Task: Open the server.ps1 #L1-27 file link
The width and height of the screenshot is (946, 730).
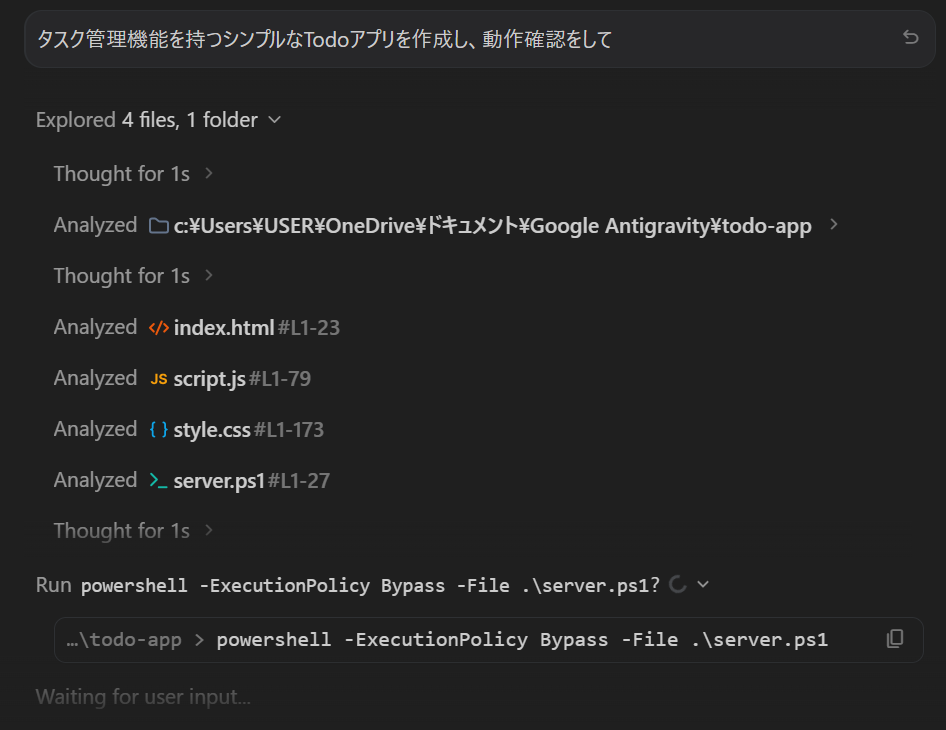Action: click(x=252, y=481)
